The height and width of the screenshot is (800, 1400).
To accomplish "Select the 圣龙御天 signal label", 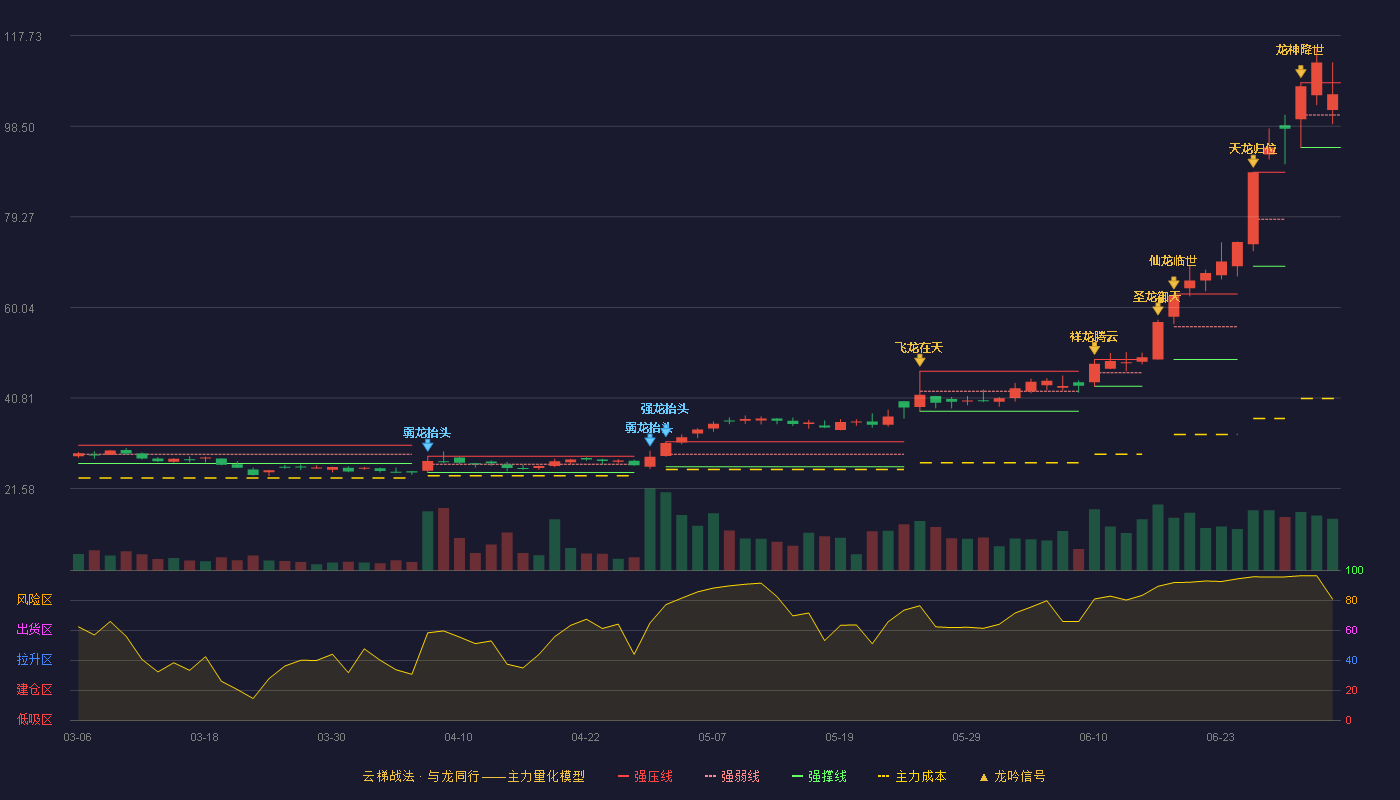I will point(1157,297).
